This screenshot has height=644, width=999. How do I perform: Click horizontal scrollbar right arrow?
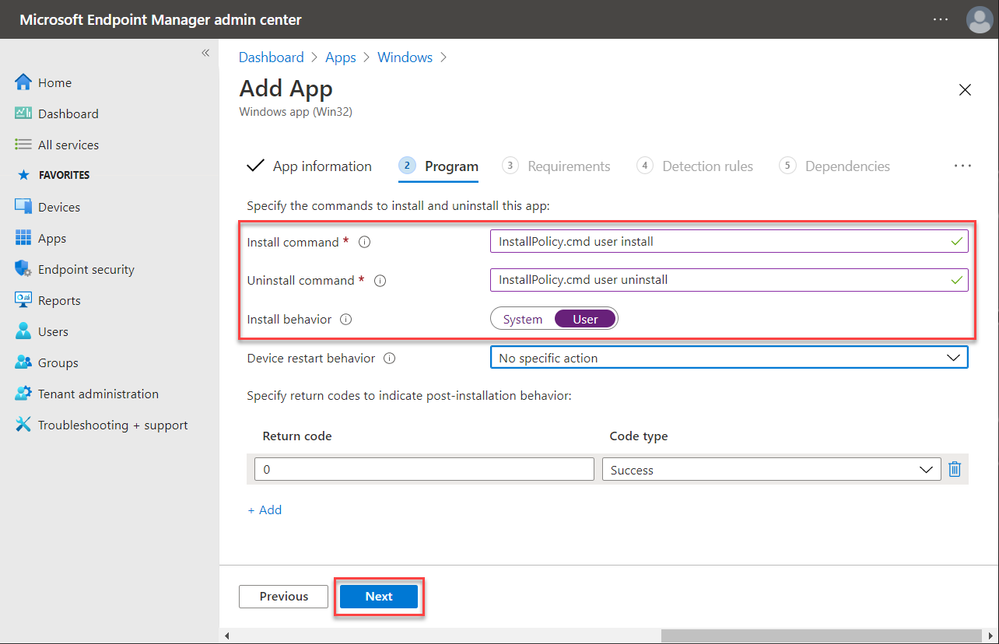pos(990,636)
